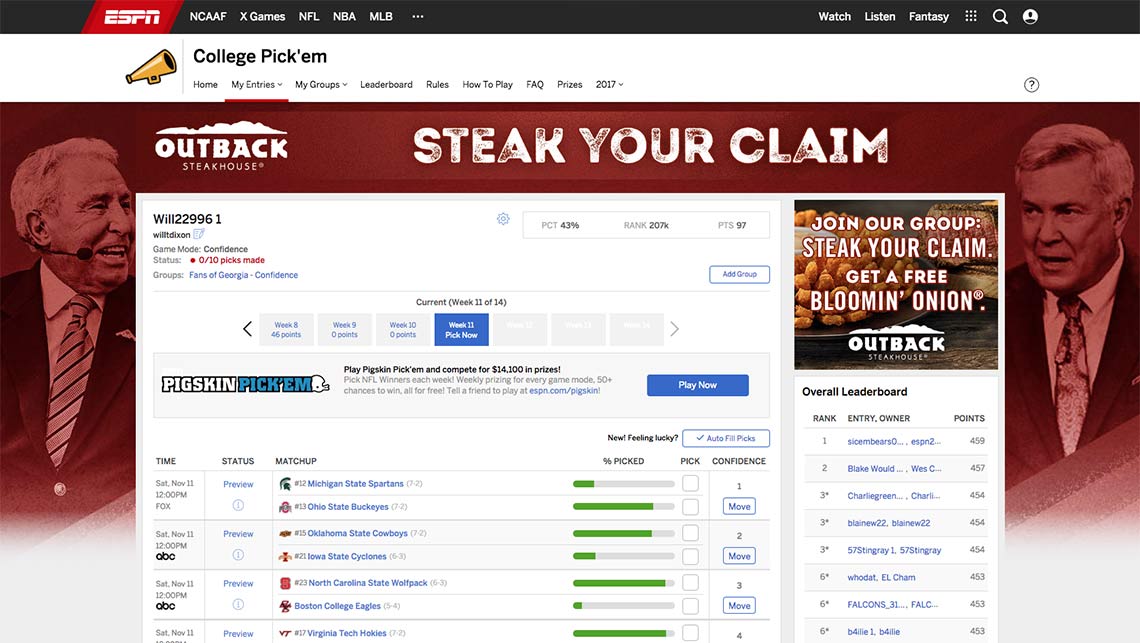Viewport: 1140px width, 643px height.
Task: Go to NBA section
Action: coord(344,16)
